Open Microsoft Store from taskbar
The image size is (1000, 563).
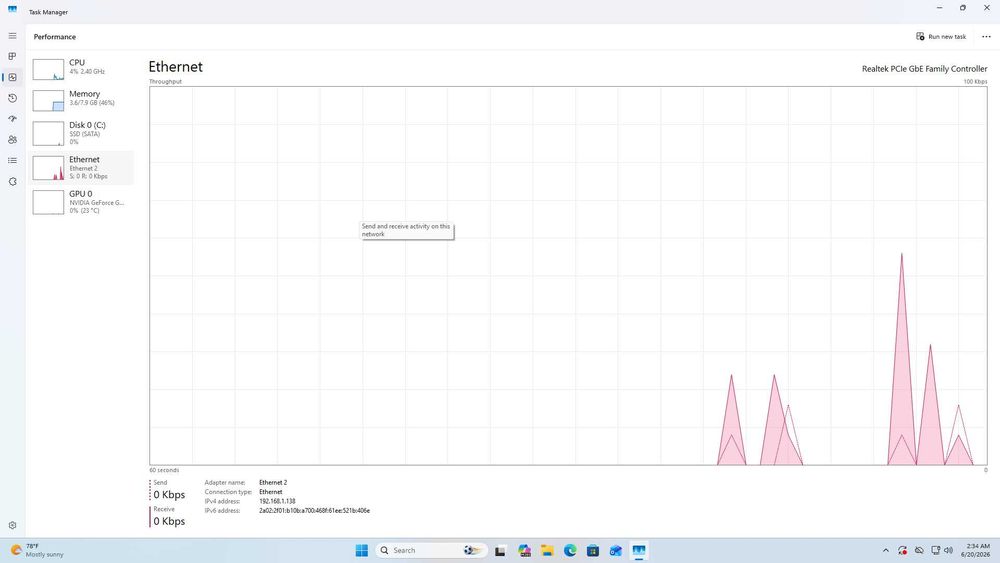click(x=592, y=550)
